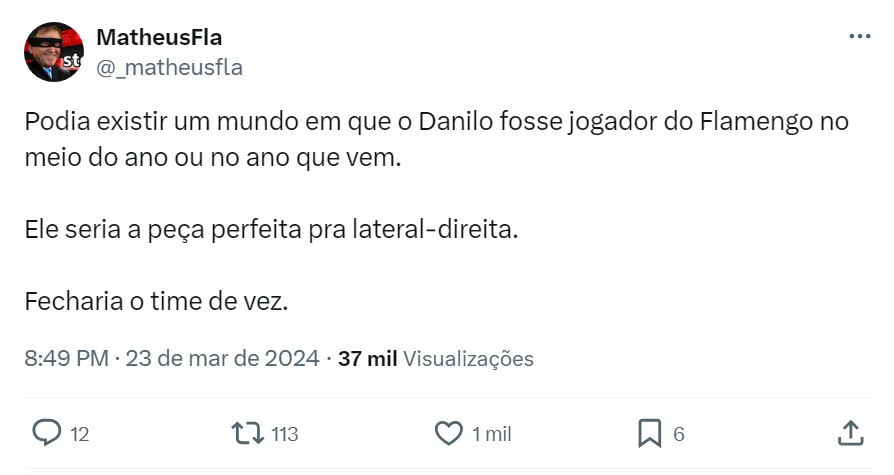Click the reply speech bubble icon
The width and height of the screenshot is (894, 475).
point(47,433)
